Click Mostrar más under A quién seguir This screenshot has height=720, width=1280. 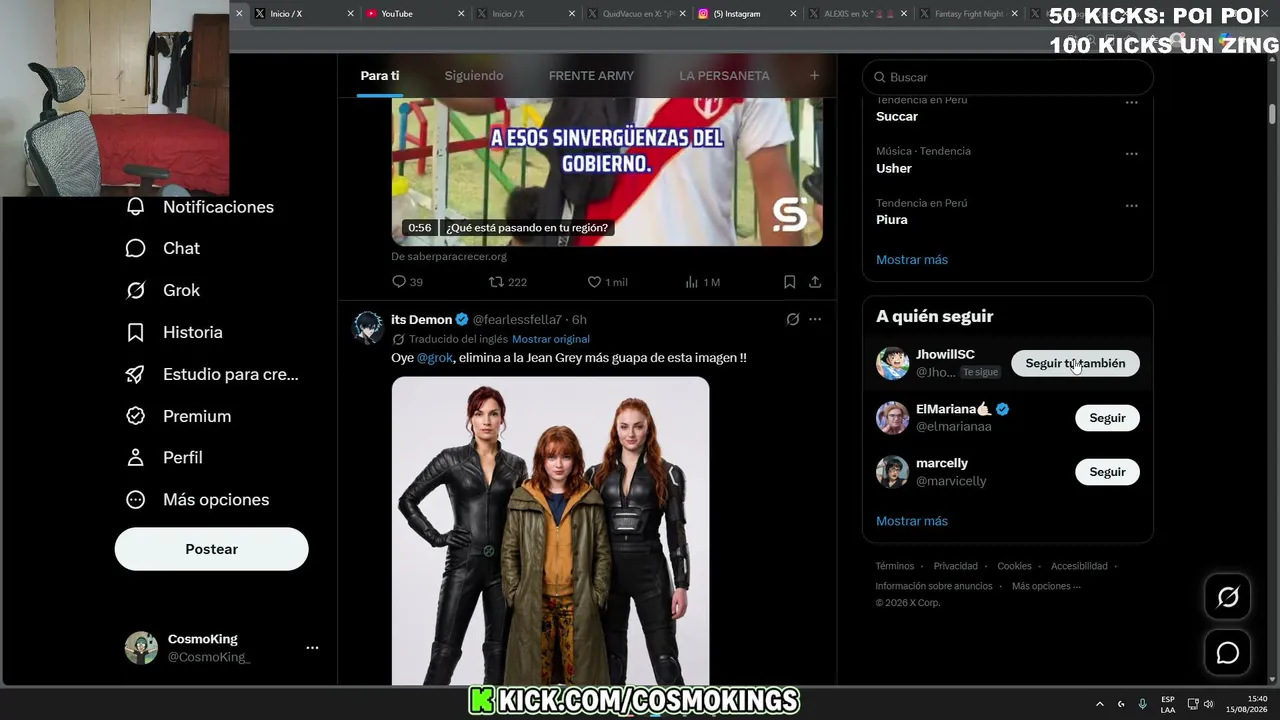912,521
